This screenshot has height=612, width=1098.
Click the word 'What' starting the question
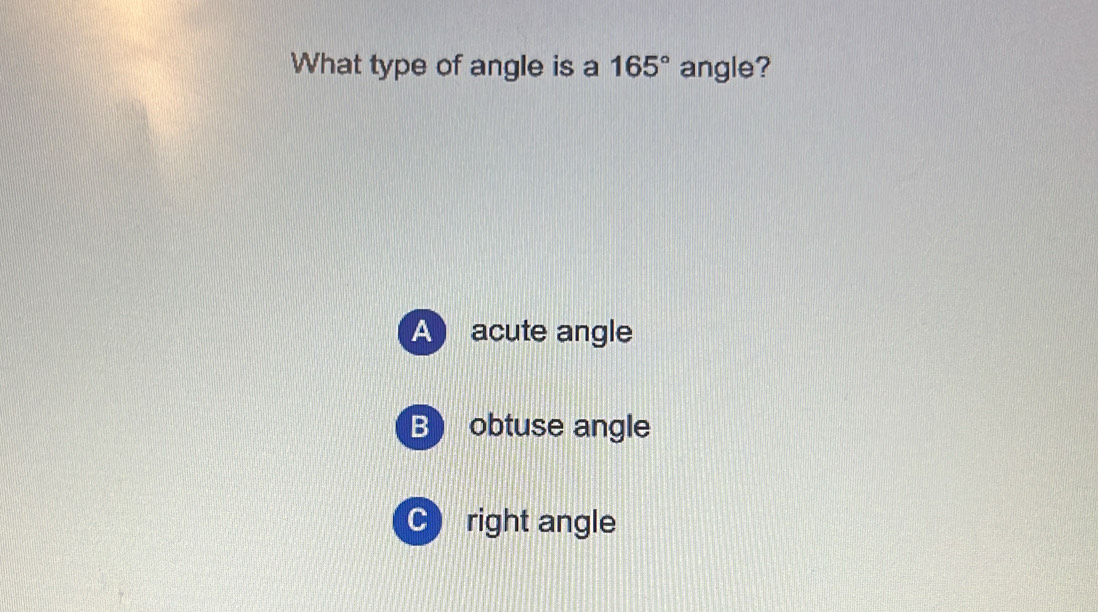pos(326,67)
